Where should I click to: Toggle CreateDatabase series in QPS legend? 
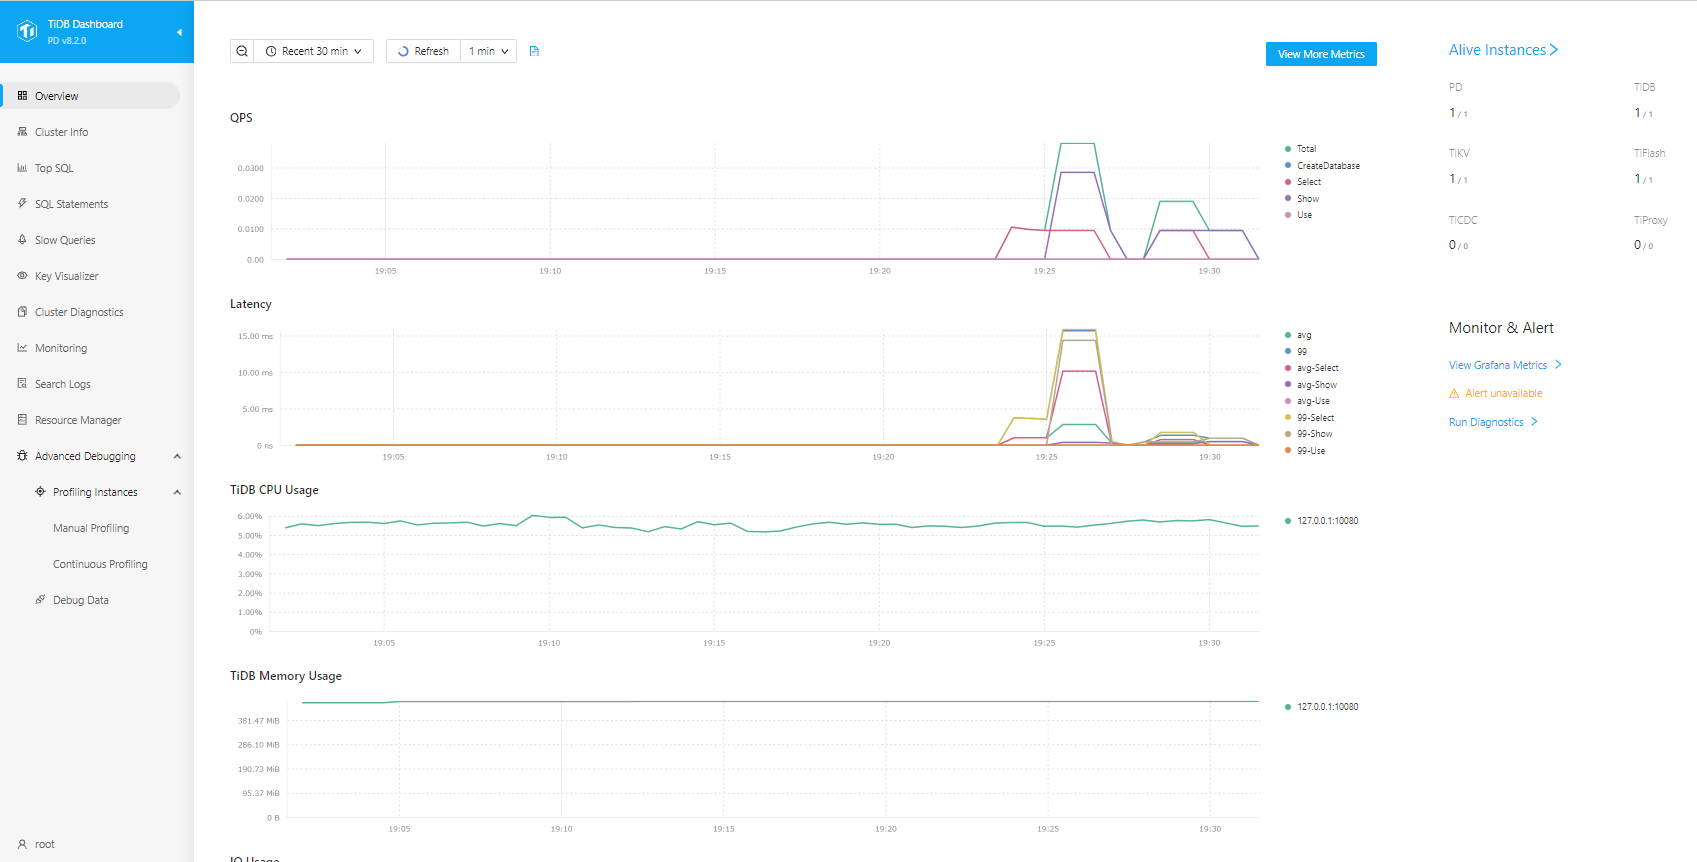point(1322,166)
